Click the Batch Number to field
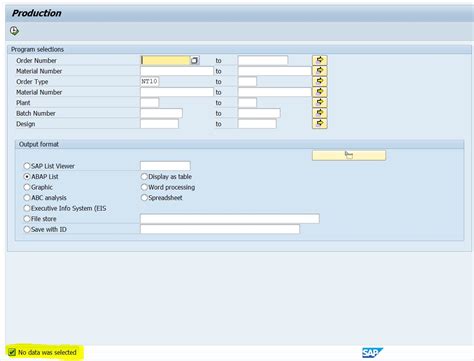 coord(259,113)
